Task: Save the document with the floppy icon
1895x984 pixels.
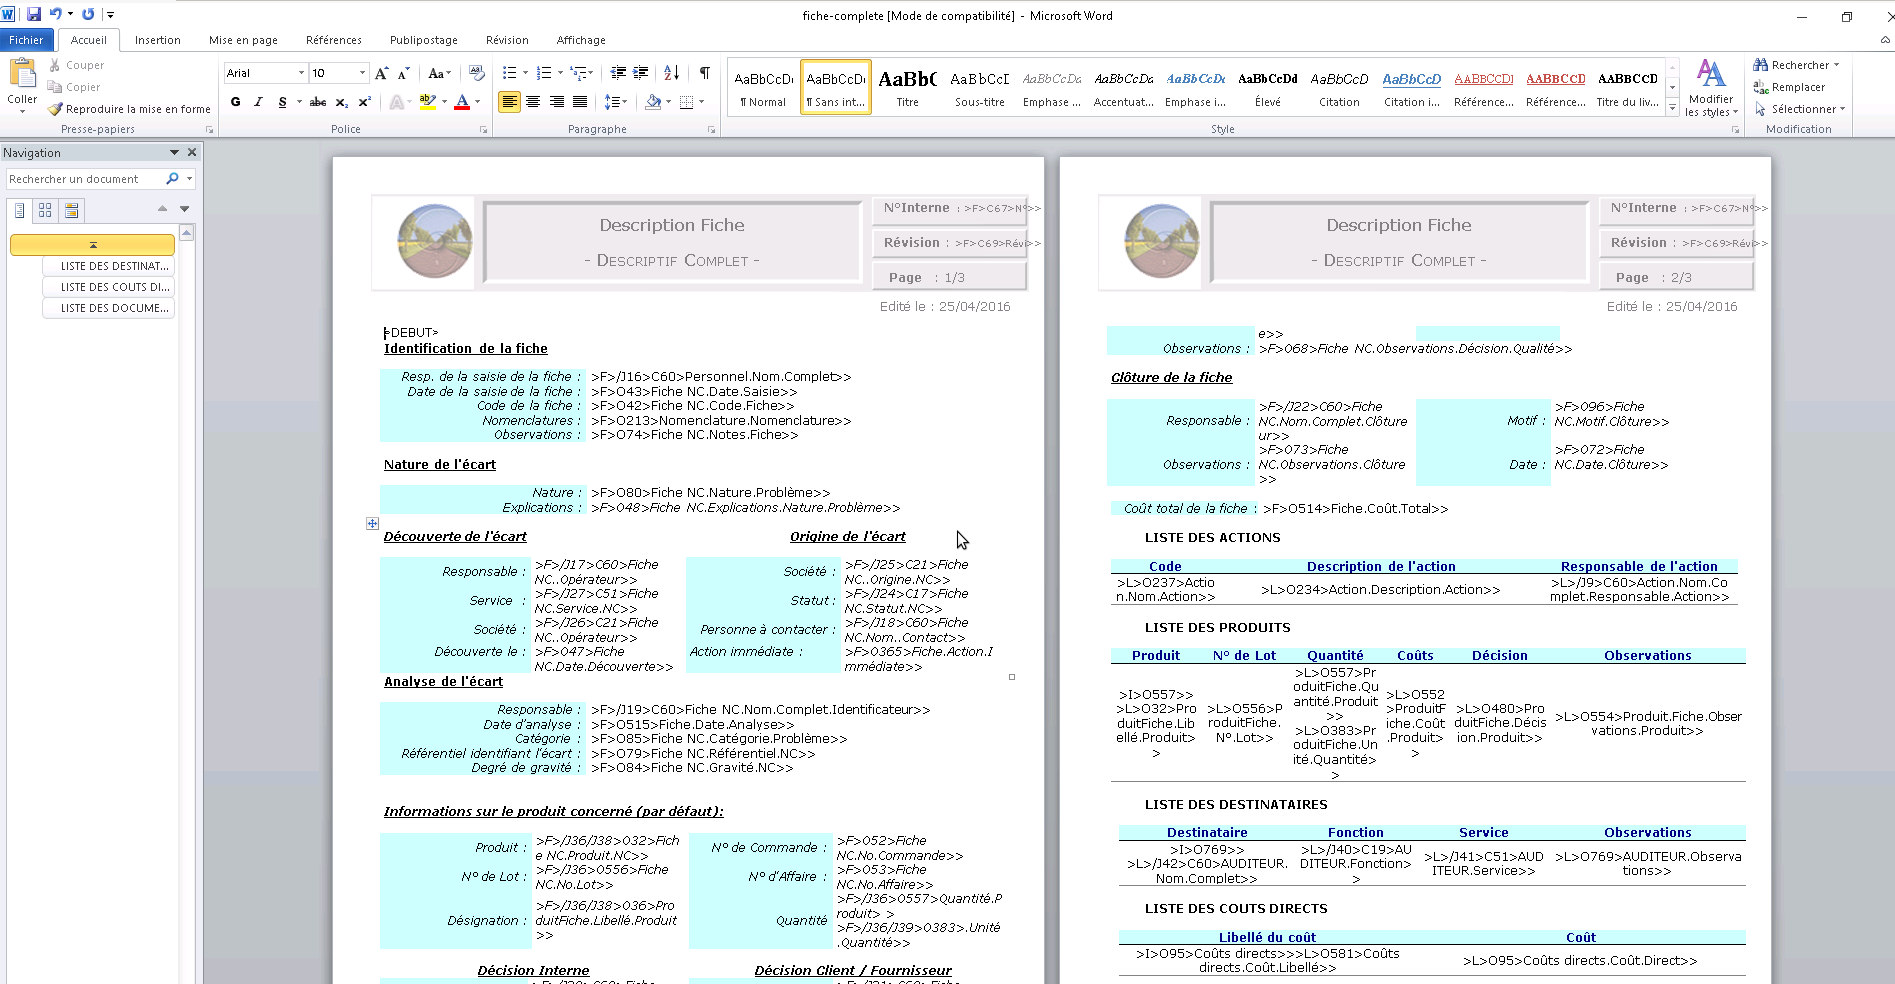Action: [34, 14]
